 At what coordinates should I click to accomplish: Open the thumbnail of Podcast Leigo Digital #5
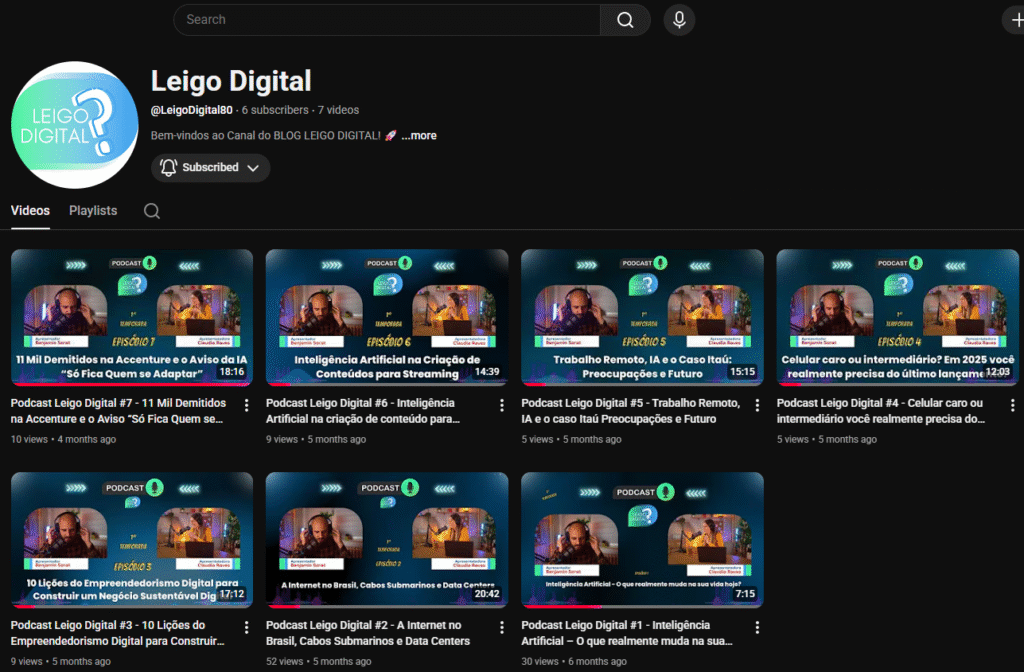click(642, 318)
